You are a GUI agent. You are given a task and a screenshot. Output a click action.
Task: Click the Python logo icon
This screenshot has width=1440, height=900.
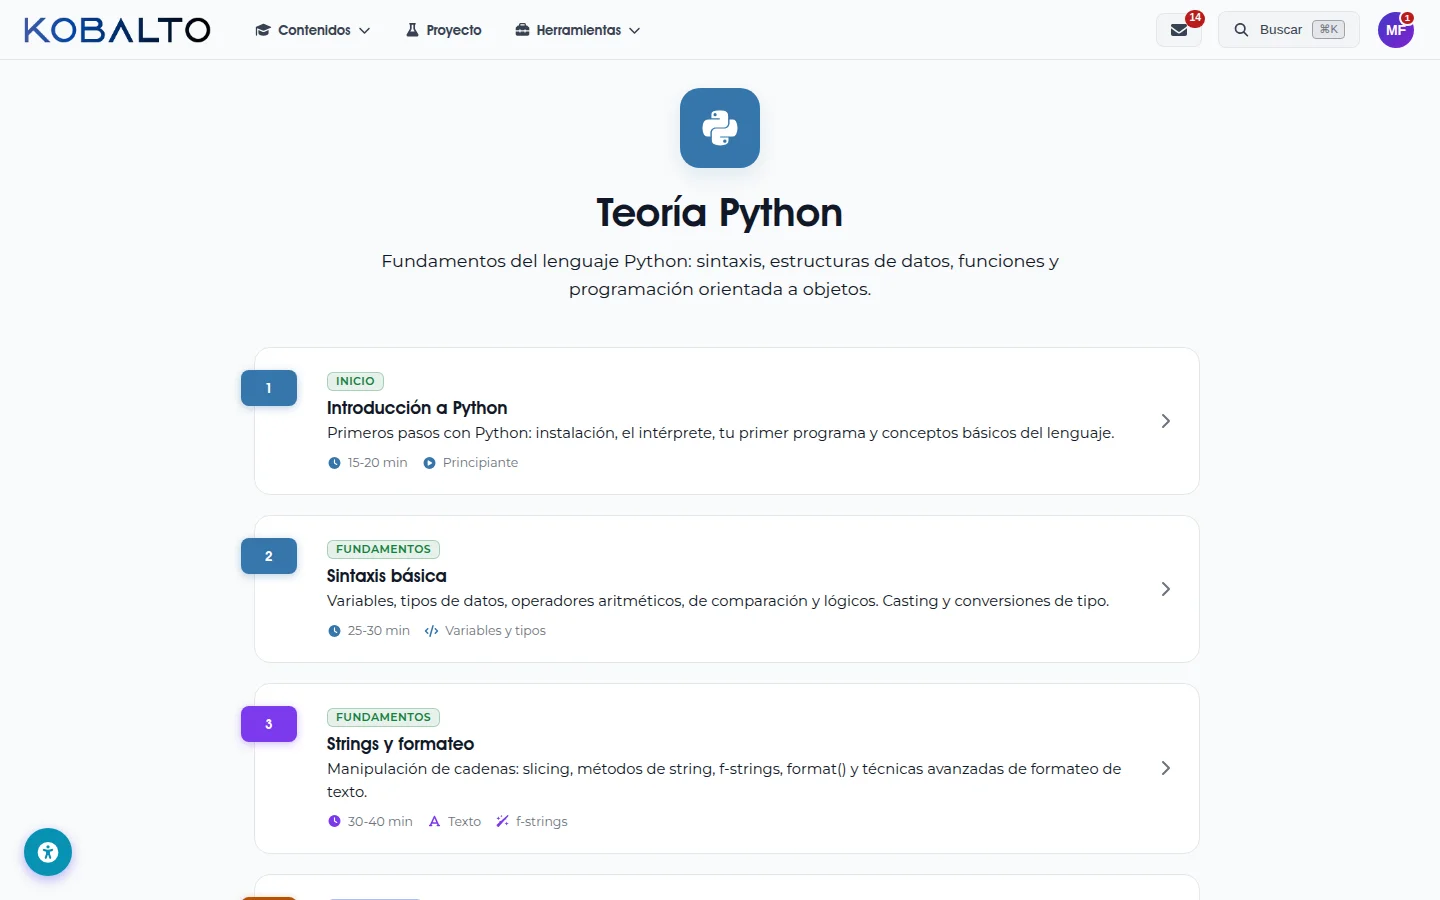pyautogui.click(x=720, y=128)
